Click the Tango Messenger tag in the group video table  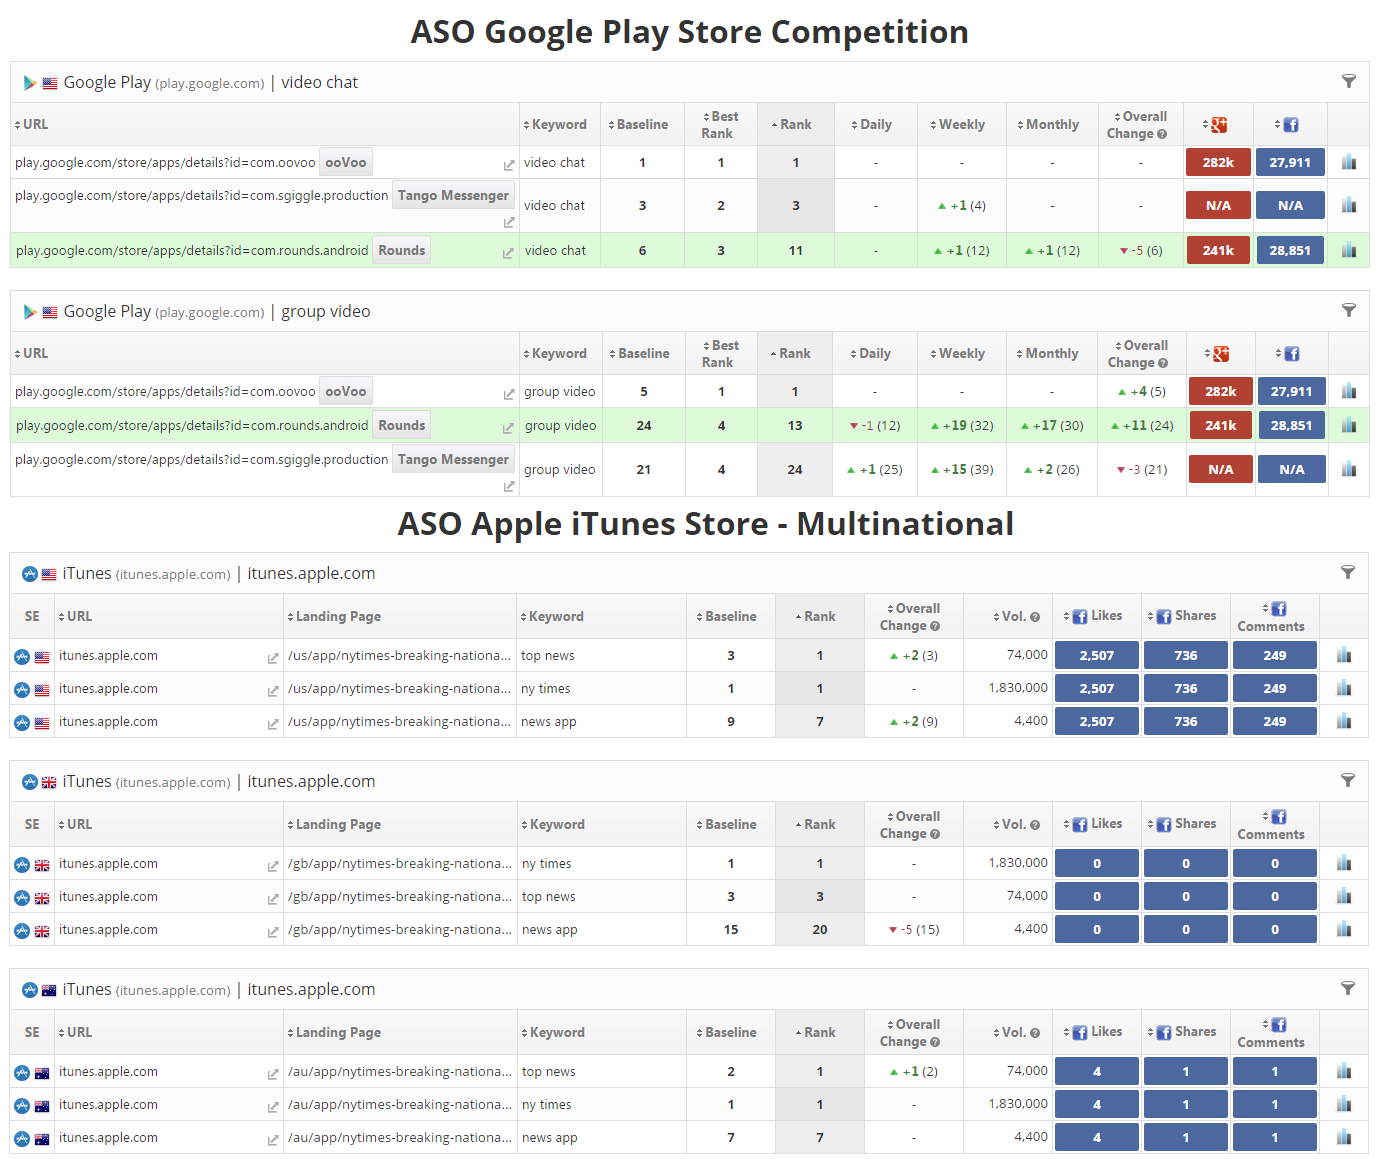point(453,459)
